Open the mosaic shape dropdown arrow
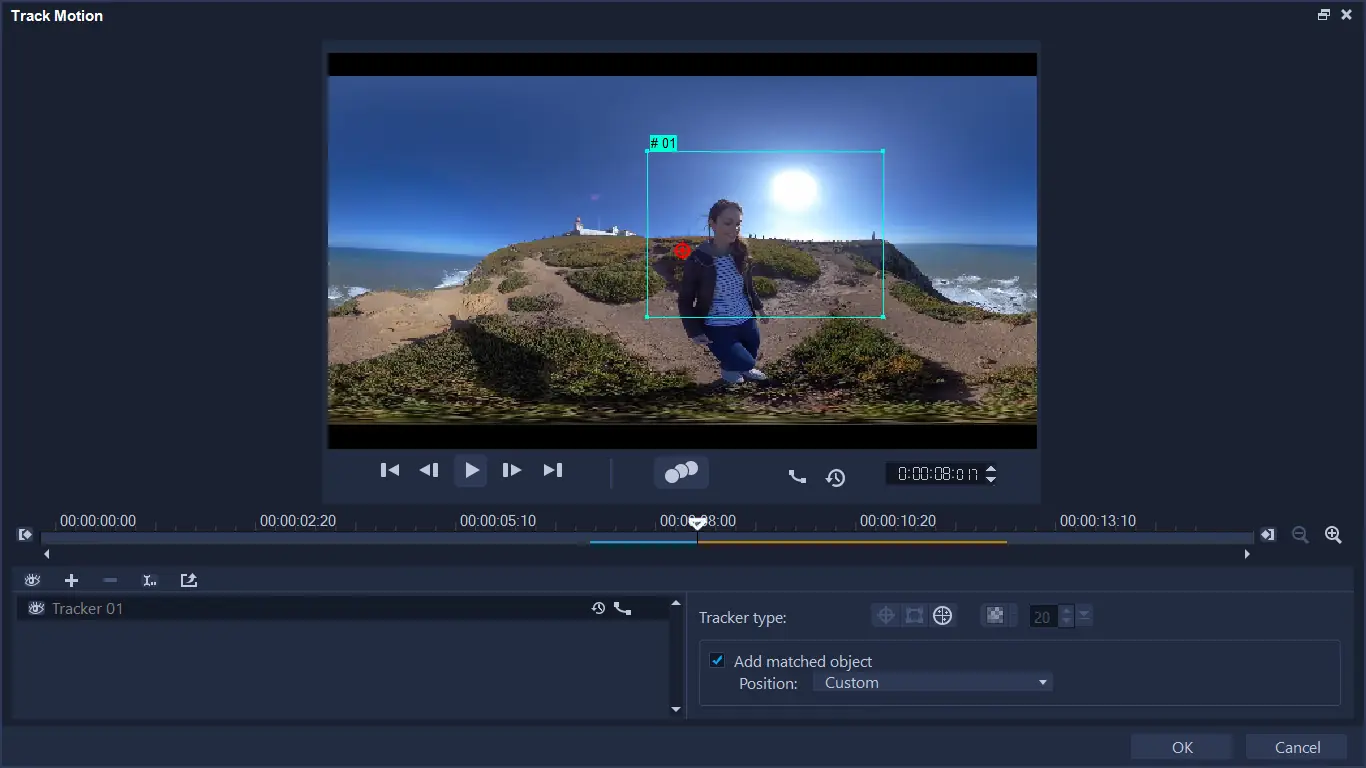 1085,616
